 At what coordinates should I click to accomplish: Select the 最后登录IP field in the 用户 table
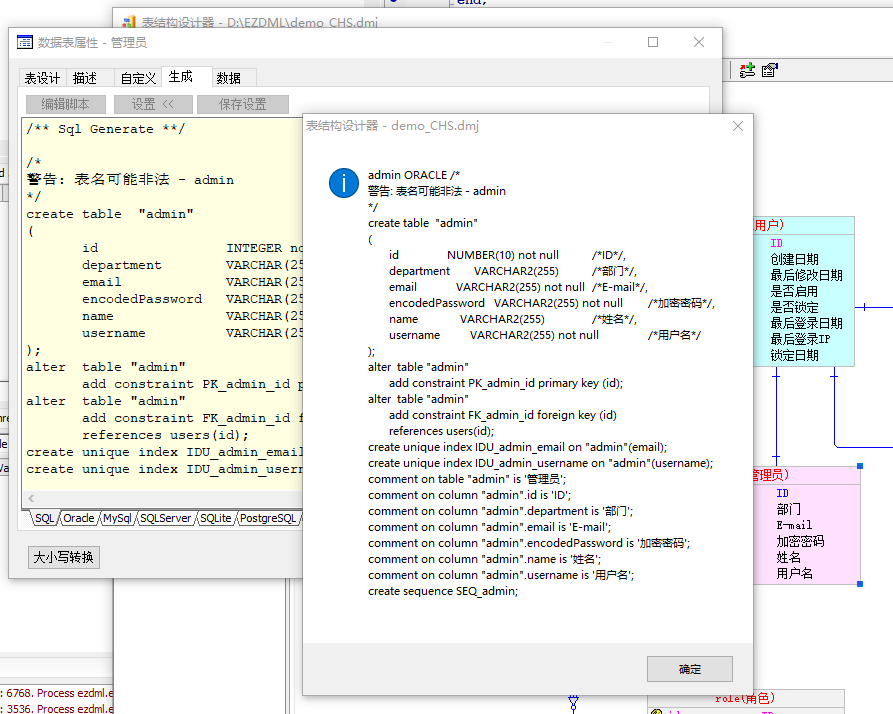(800, 339)
